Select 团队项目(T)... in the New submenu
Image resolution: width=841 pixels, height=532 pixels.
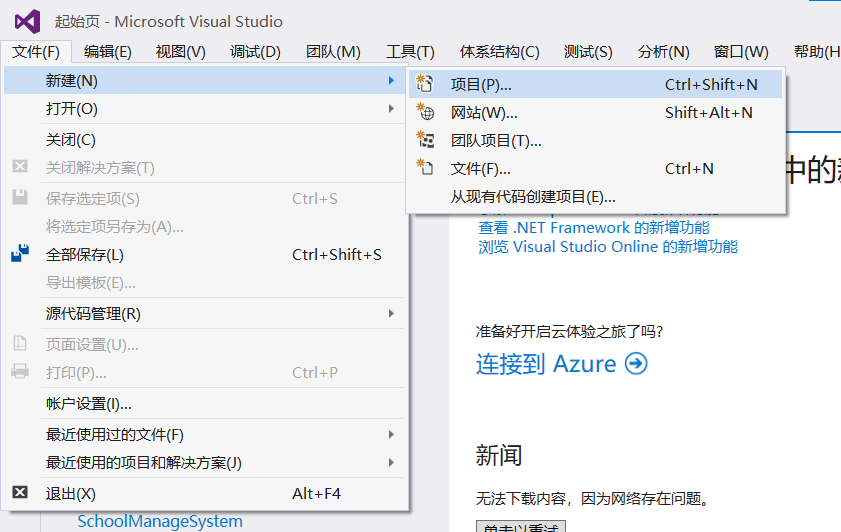[595, 141]
